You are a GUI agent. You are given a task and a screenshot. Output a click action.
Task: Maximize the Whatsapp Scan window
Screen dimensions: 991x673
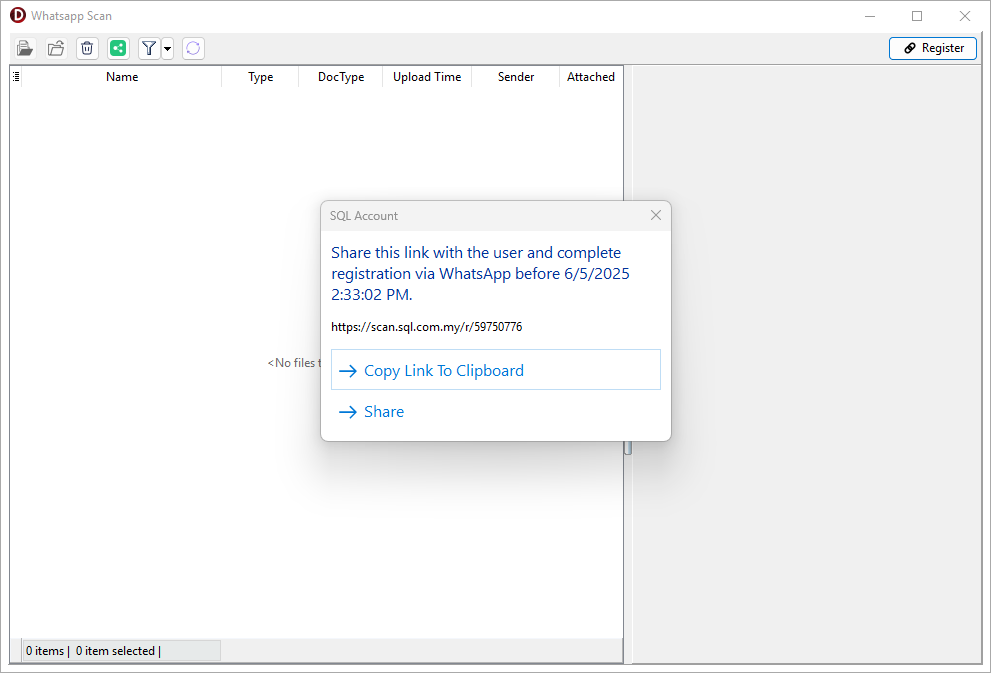917,16
